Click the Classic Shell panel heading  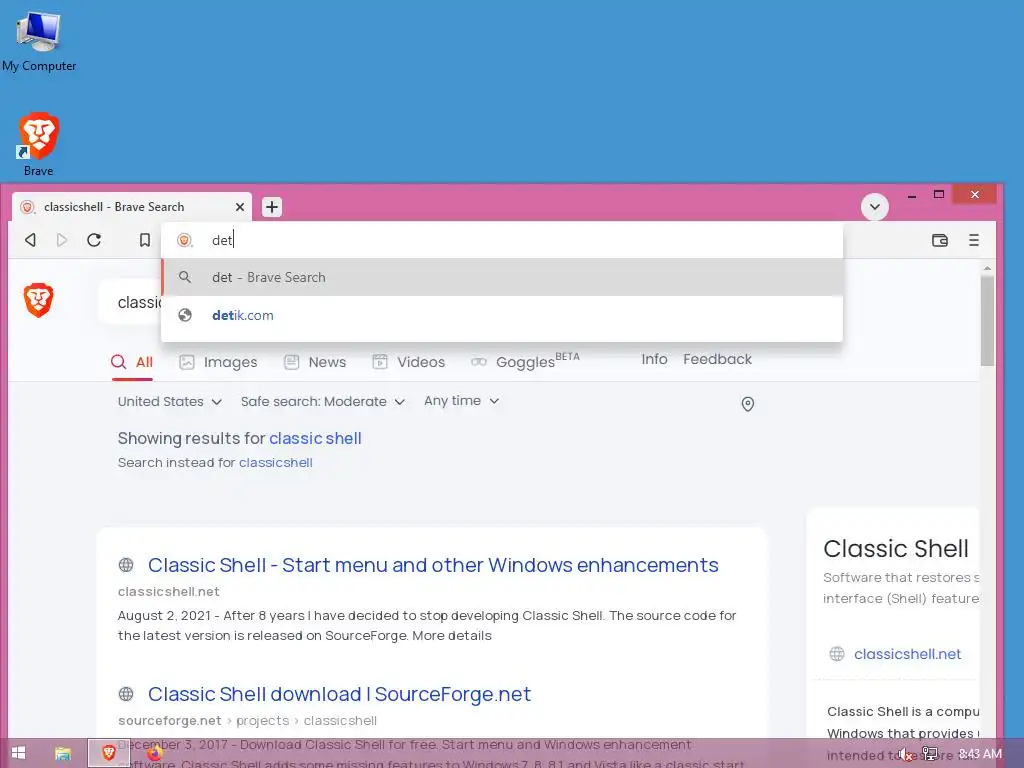coord(895,549)
